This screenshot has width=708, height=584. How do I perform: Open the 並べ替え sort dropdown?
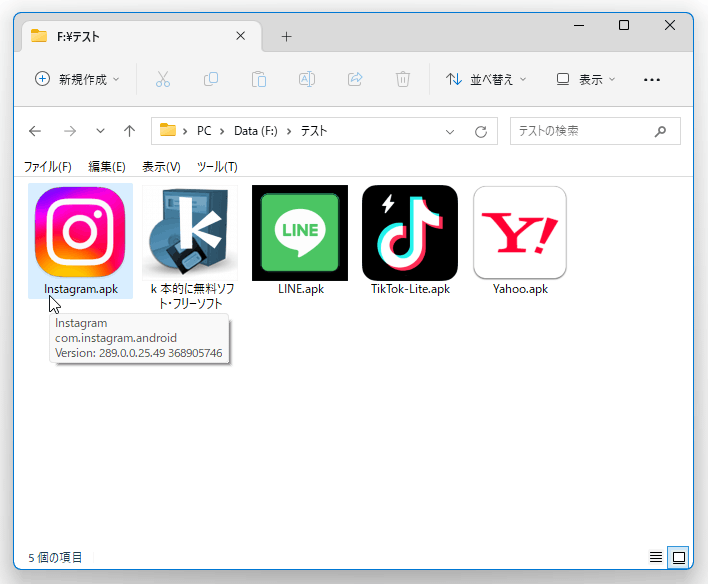(486, 79)
